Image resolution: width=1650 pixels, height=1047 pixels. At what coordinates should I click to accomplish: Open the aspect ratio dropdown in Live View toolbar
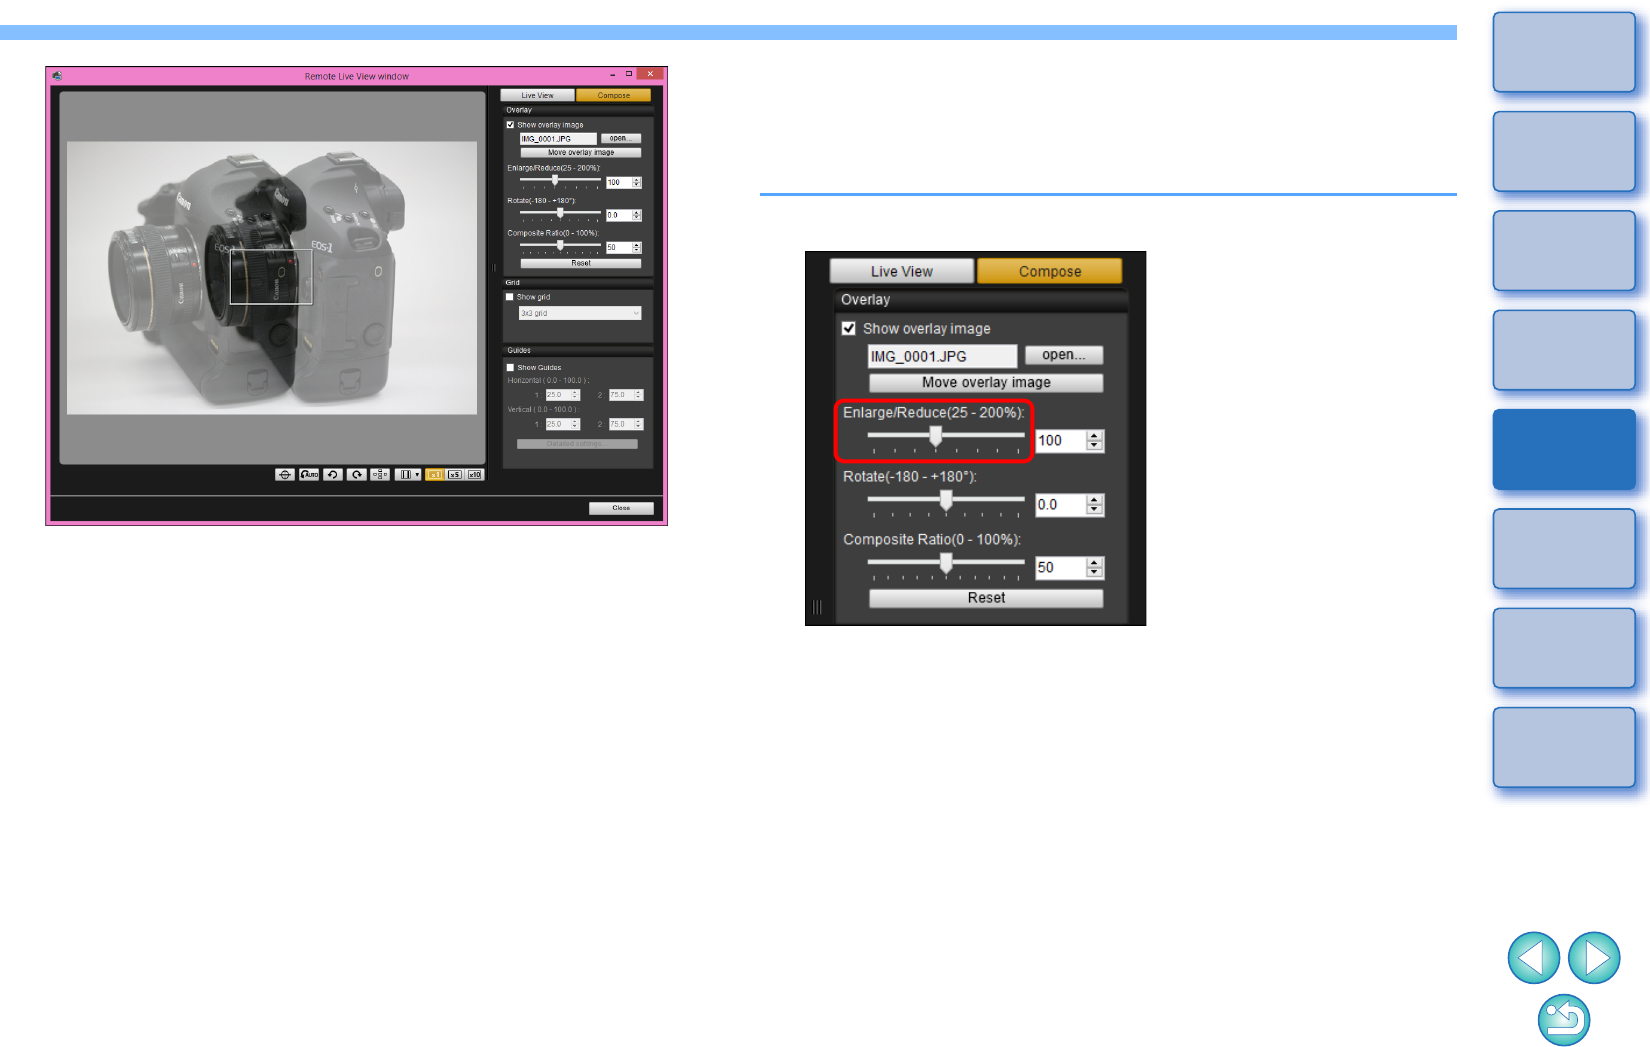[408, 475]
